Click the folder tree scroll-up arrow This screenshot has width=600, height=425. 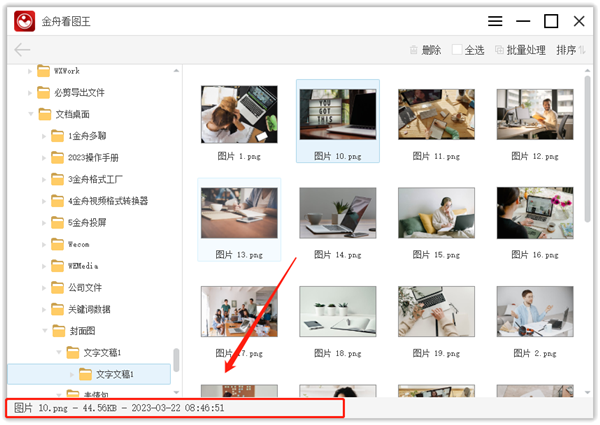click(x=176, y=71)
